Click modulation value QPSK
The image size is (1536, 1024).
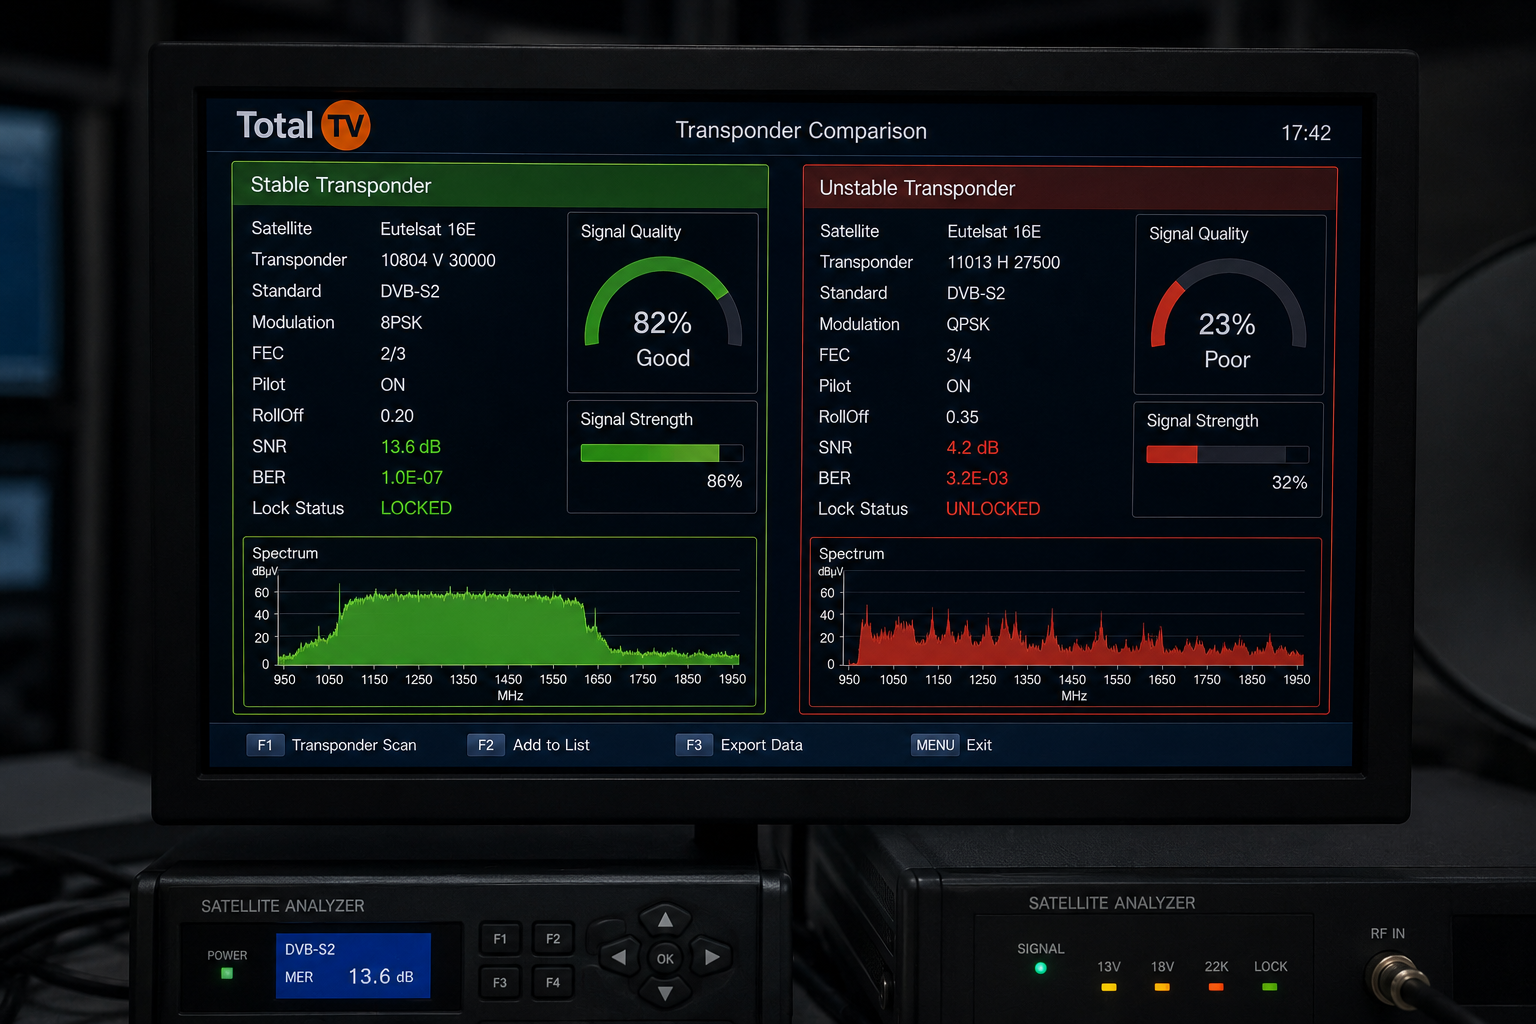[968, 325]
